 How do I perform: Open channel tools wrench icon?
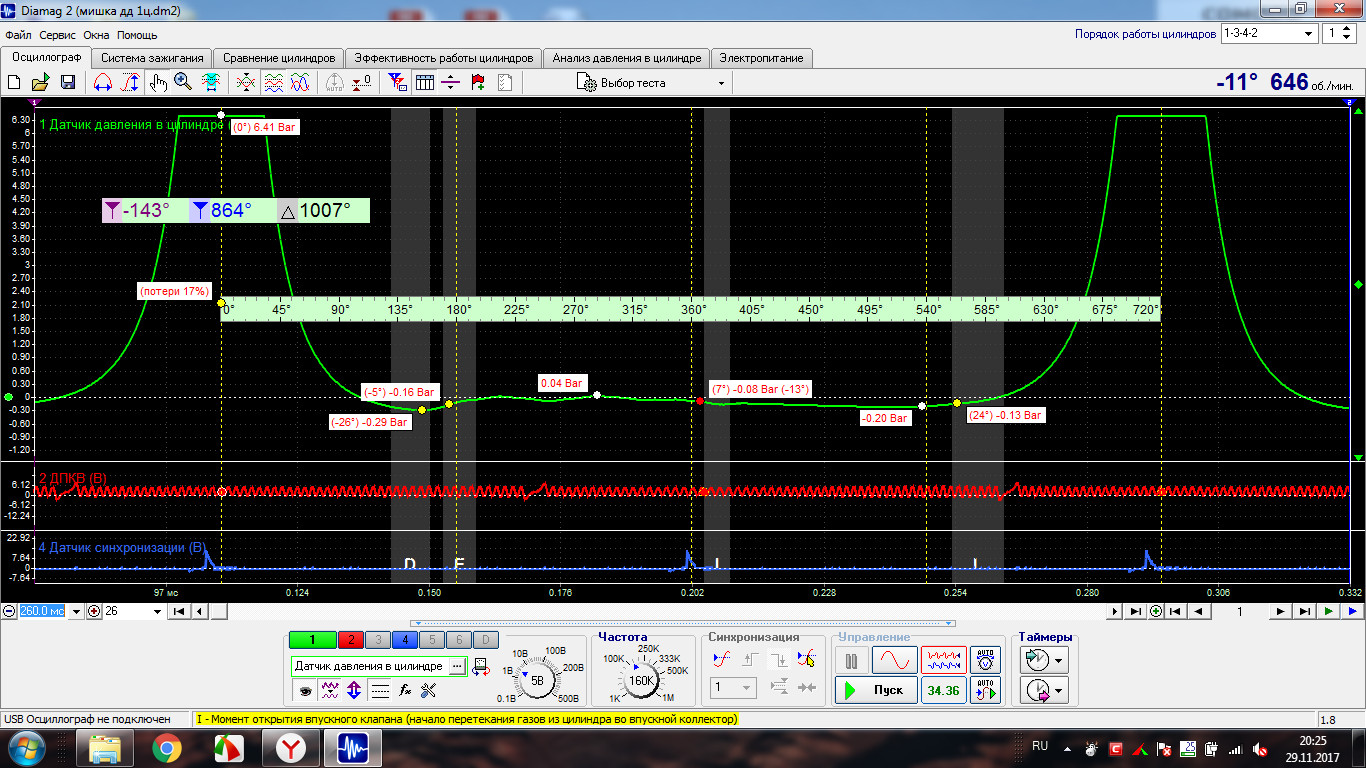429,690
